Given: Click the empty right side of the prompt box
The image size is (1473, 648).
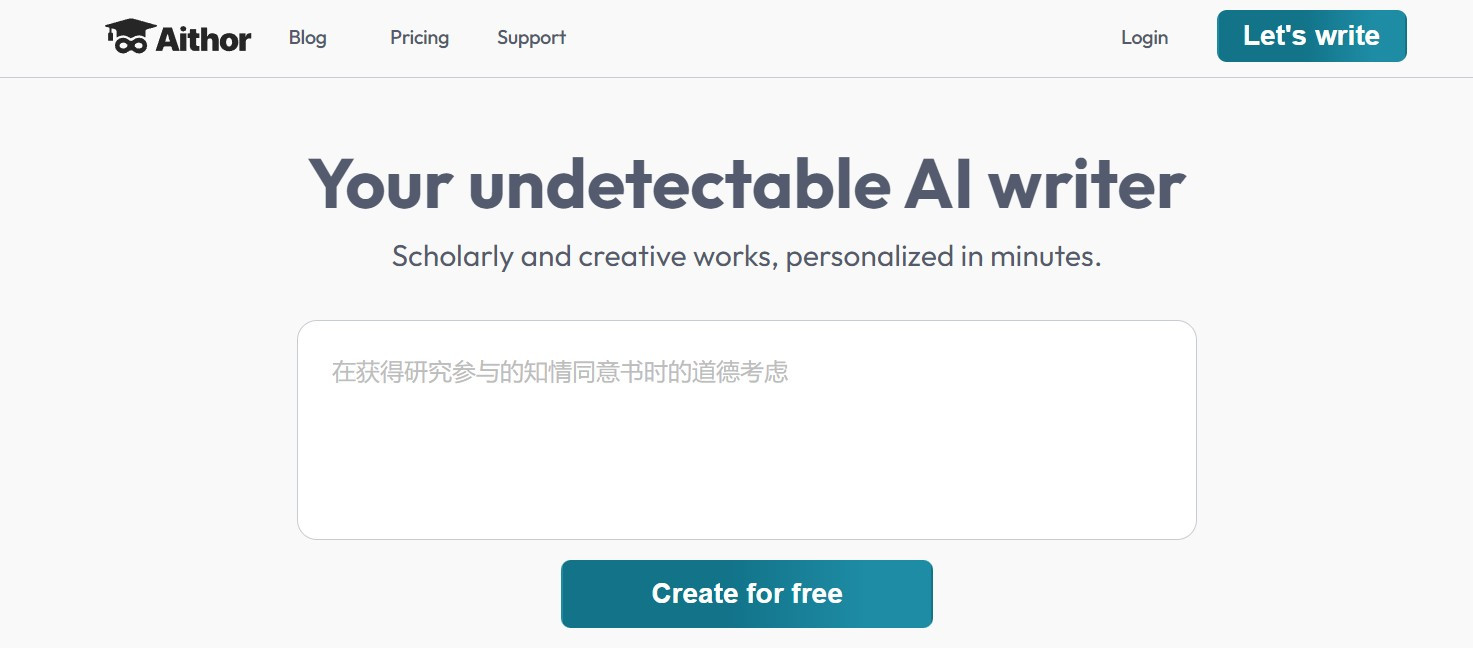Looking at the screenshot, I should (x=1050, y=420).
